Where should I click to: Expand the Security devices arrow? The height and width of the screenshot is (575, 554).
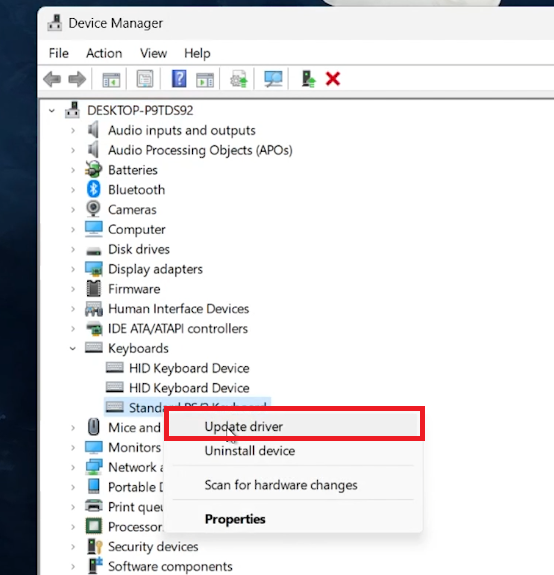click(73, 546)
